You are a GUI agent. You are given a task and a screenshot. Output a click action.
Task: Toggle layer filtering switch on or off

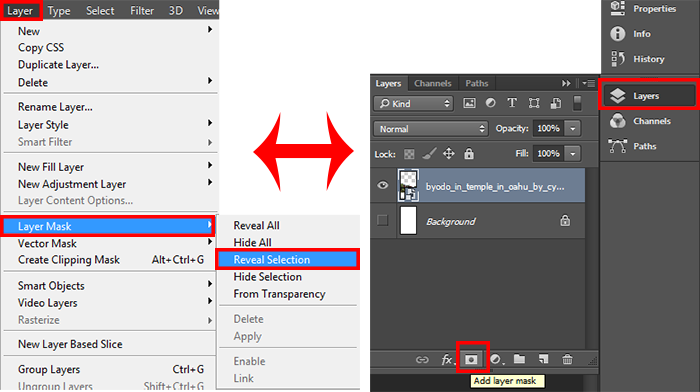[577, 103]
